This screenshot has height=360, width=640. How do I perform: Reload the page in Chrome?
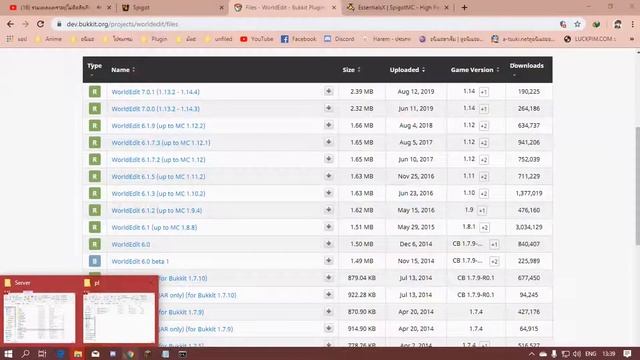pyautogui.click(x=40, y=24)
